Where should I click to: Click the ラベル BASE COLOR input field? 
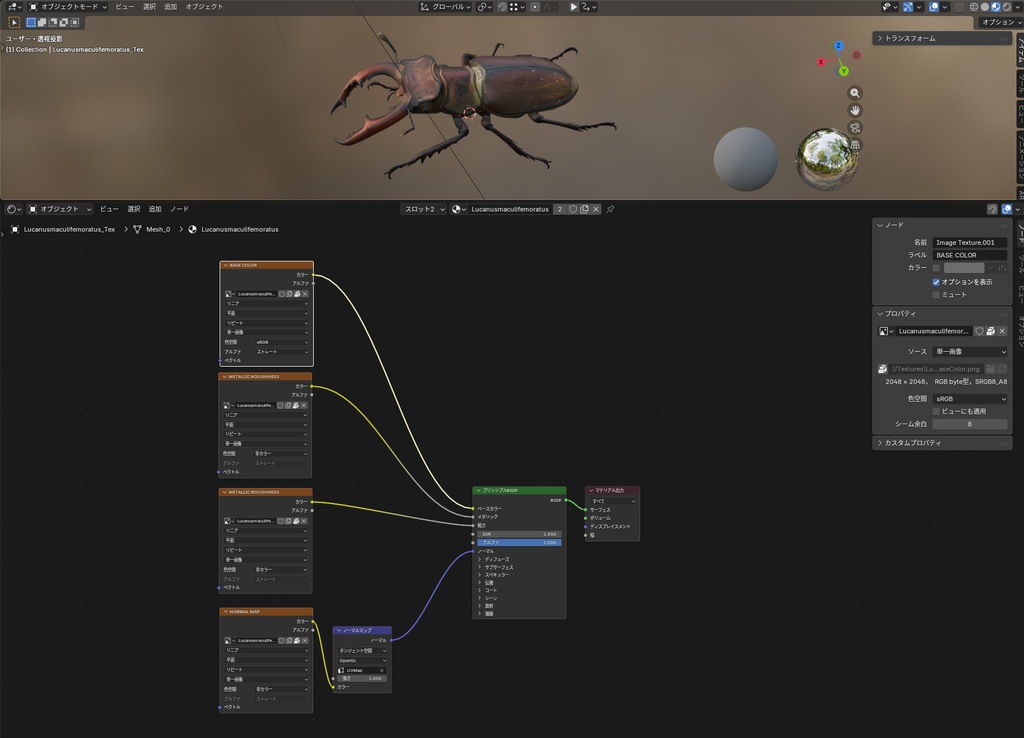pos(970,255)
